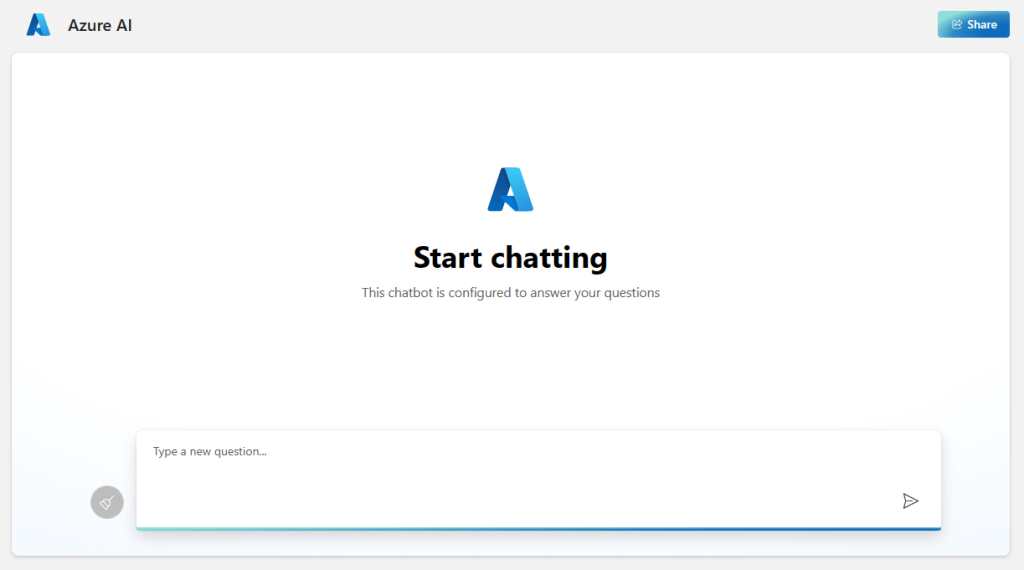Screen dimensions: 1024x570
Task: Click the chatbot configured description text
Action: [x=510, y=293]
